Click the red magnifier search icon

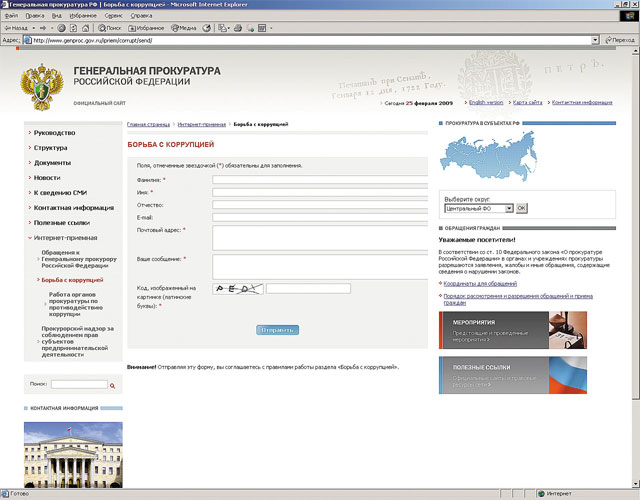point(113,385)
